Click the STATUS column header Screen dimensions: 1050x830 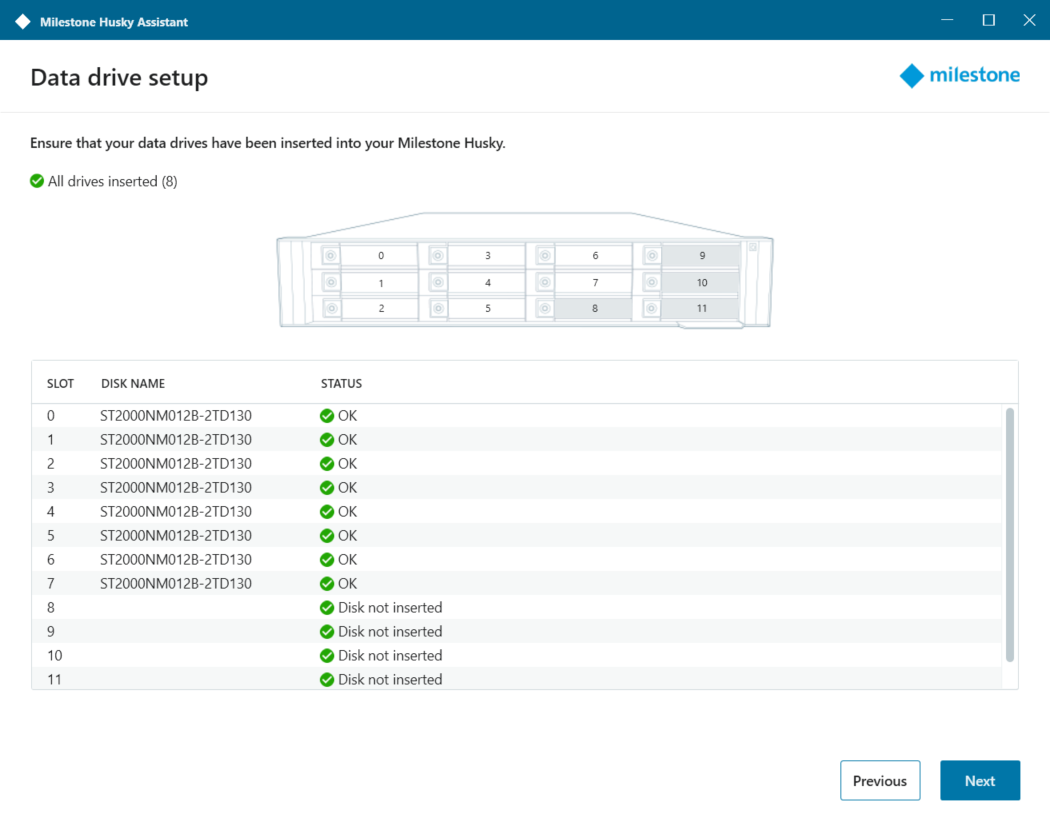(x=341, y=384)
